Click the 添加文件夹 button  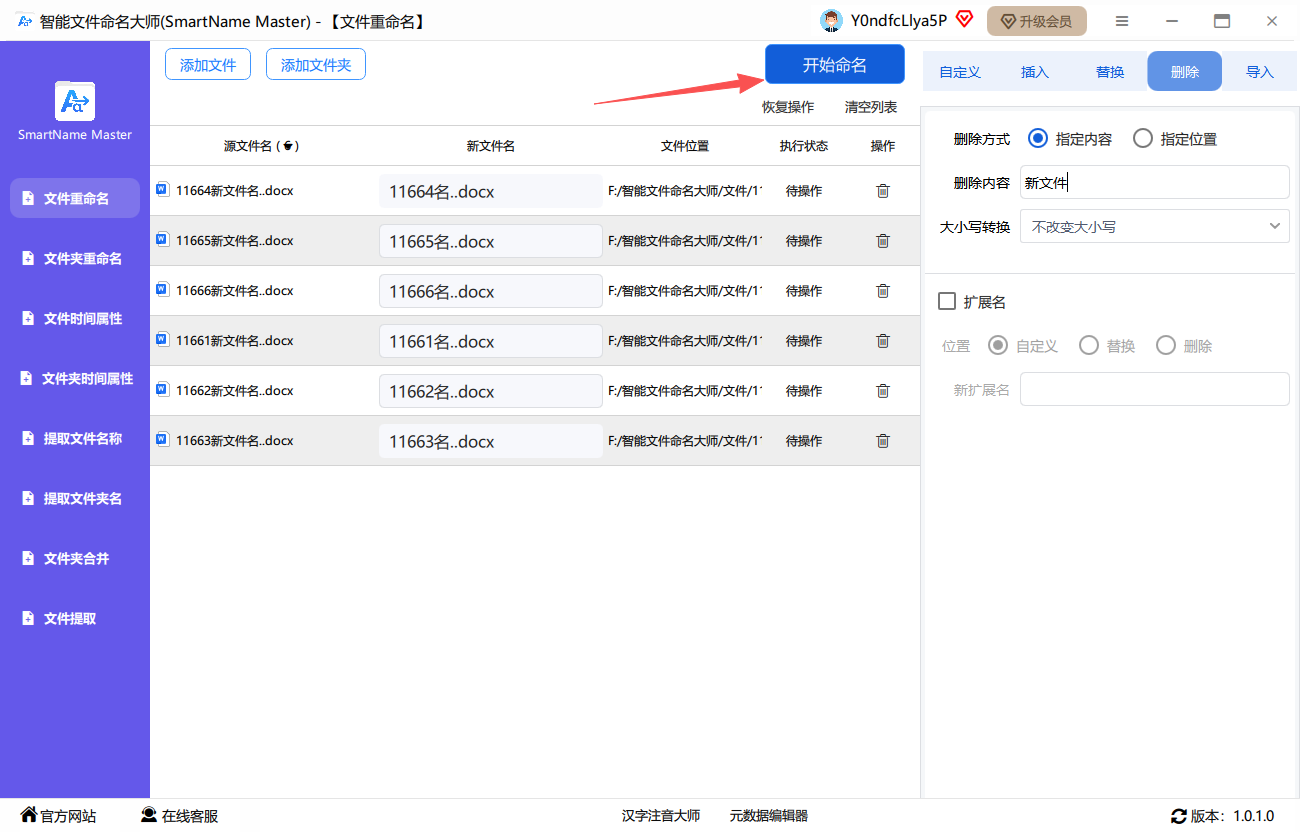coord(315,65)
